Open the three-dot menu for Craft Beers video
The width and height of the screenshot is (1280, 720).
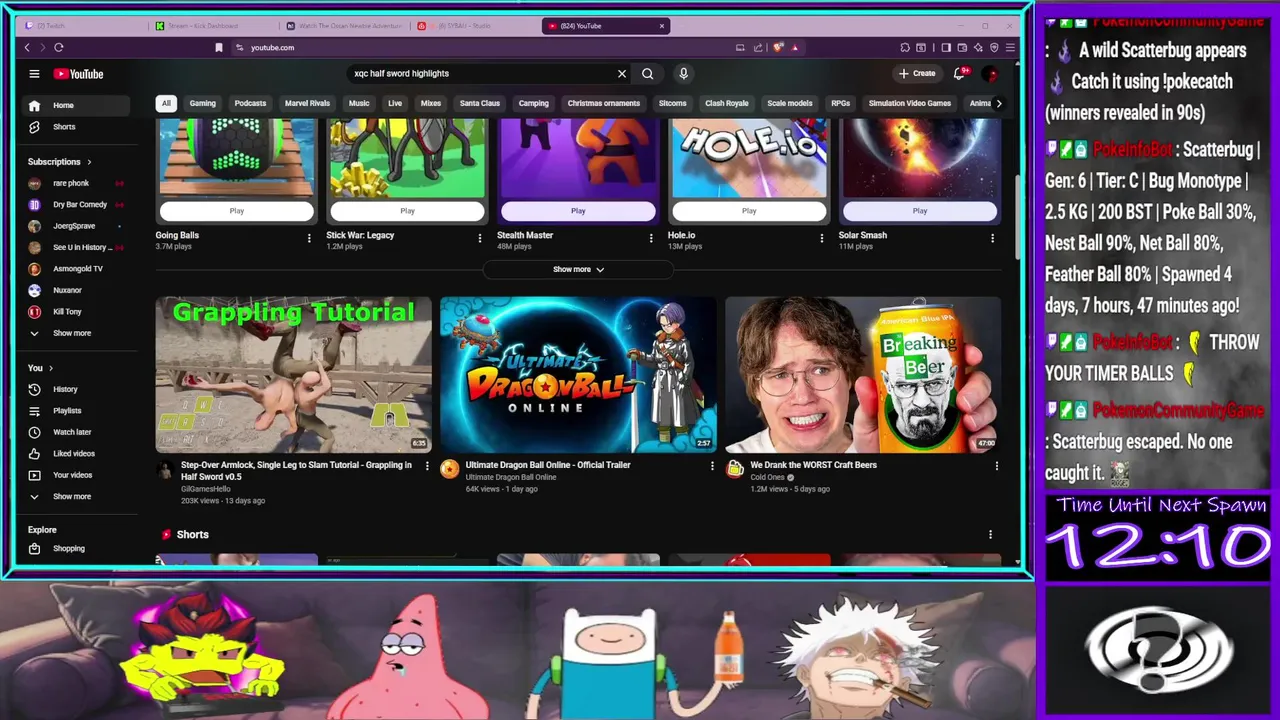[996, 466]
